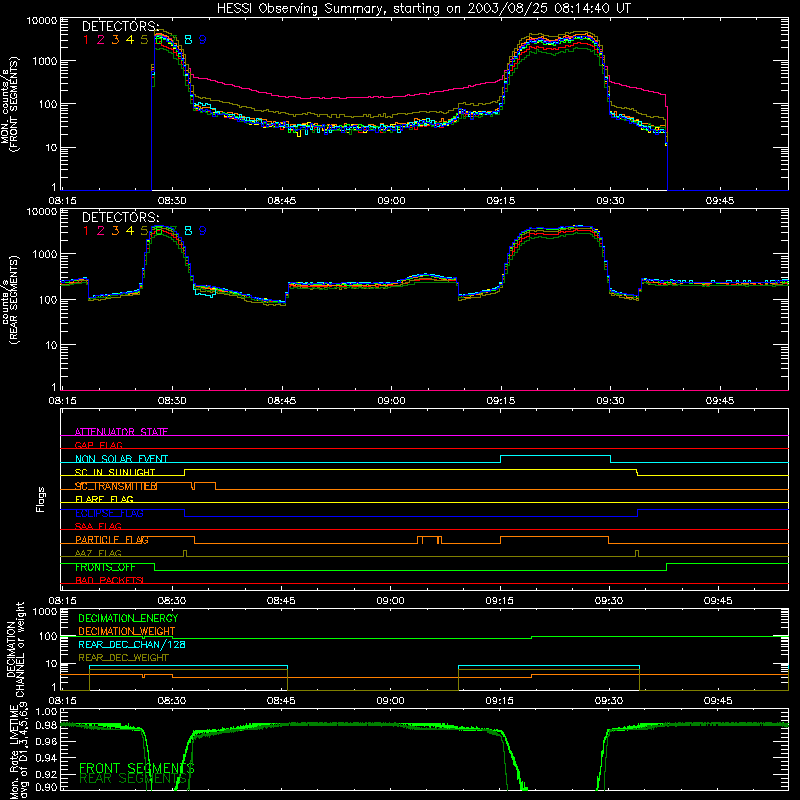
Task: Click detector number 4 in front segments legend
Action: click(130, 39)
